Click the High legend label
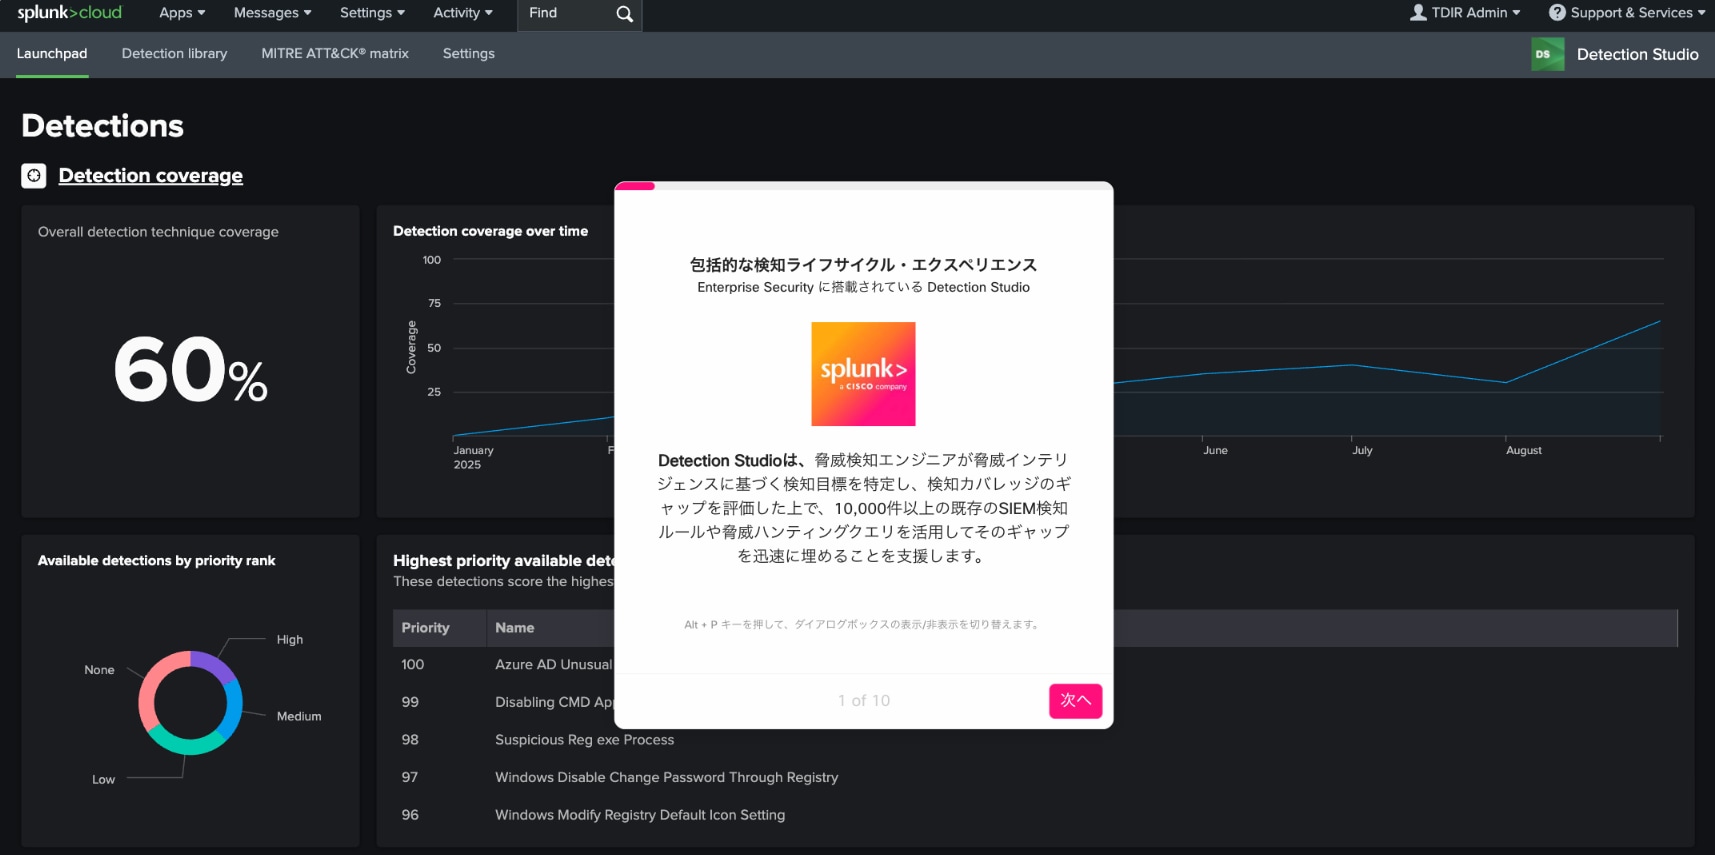Viewport: 1715px width, 855px height. [x=290, y=640]
